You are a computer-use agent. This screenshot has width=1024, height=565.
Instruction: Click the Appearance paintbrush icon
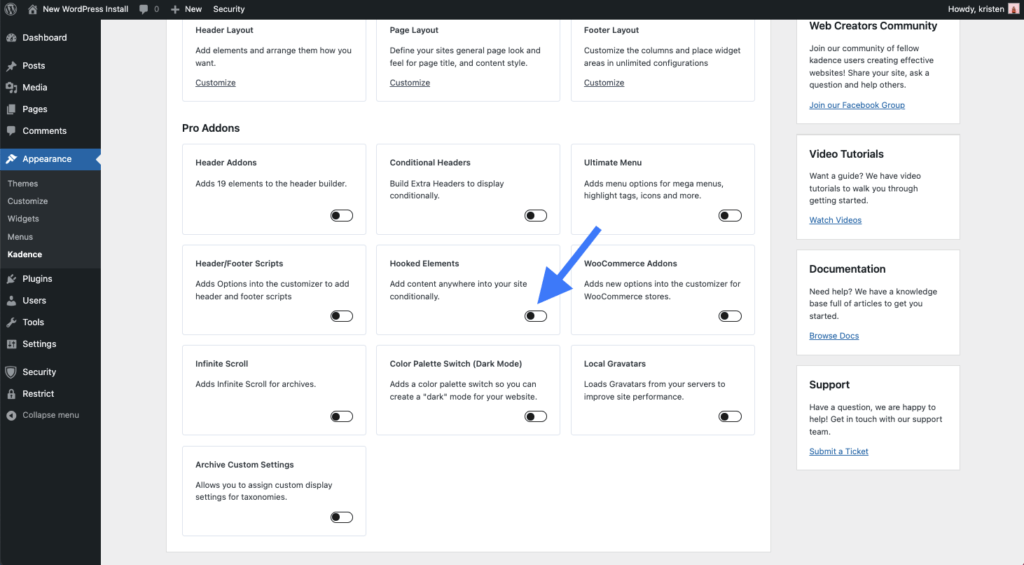point(11,159)
